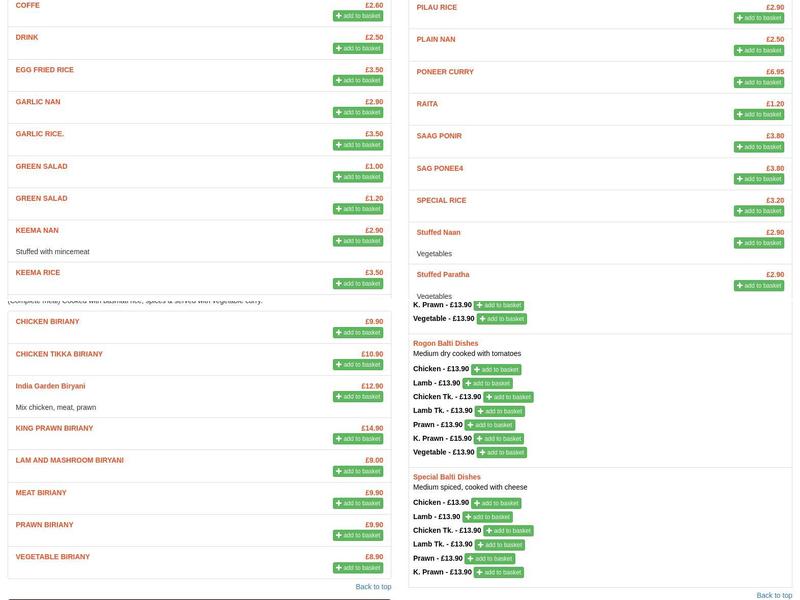Viewport: 800px width, 600px height.
Task: Add KING PRAWN BIRIANY to basket
Action: (358, 439)
